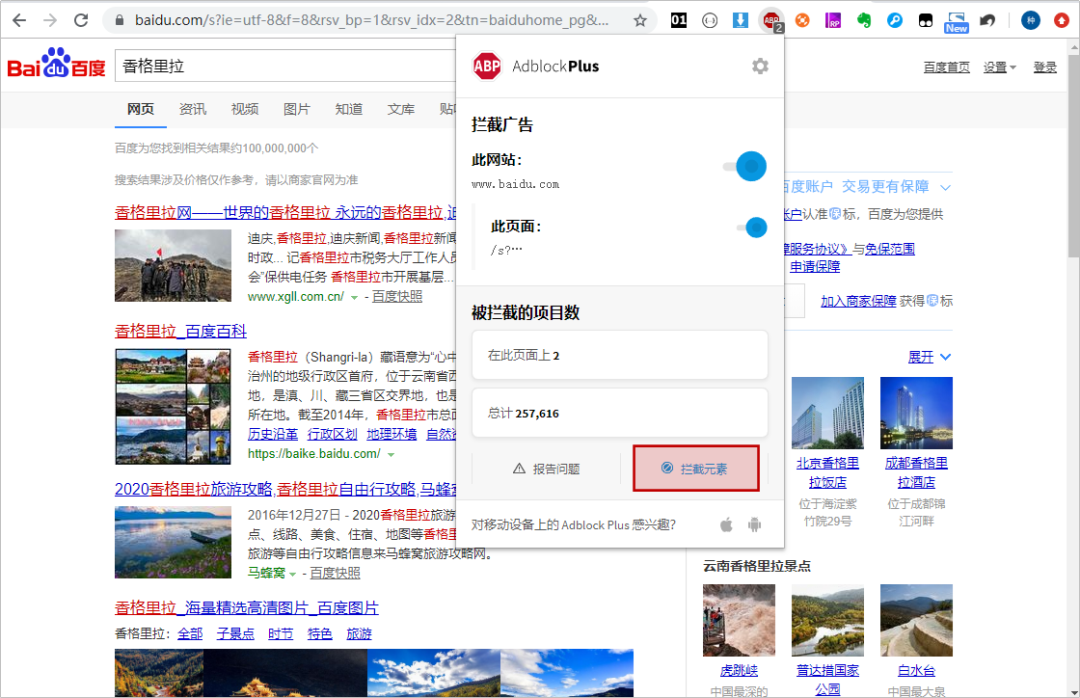Click the 行政区划 sublink
The height and width of the screenshot is (698, 1080).
[332, 434]
